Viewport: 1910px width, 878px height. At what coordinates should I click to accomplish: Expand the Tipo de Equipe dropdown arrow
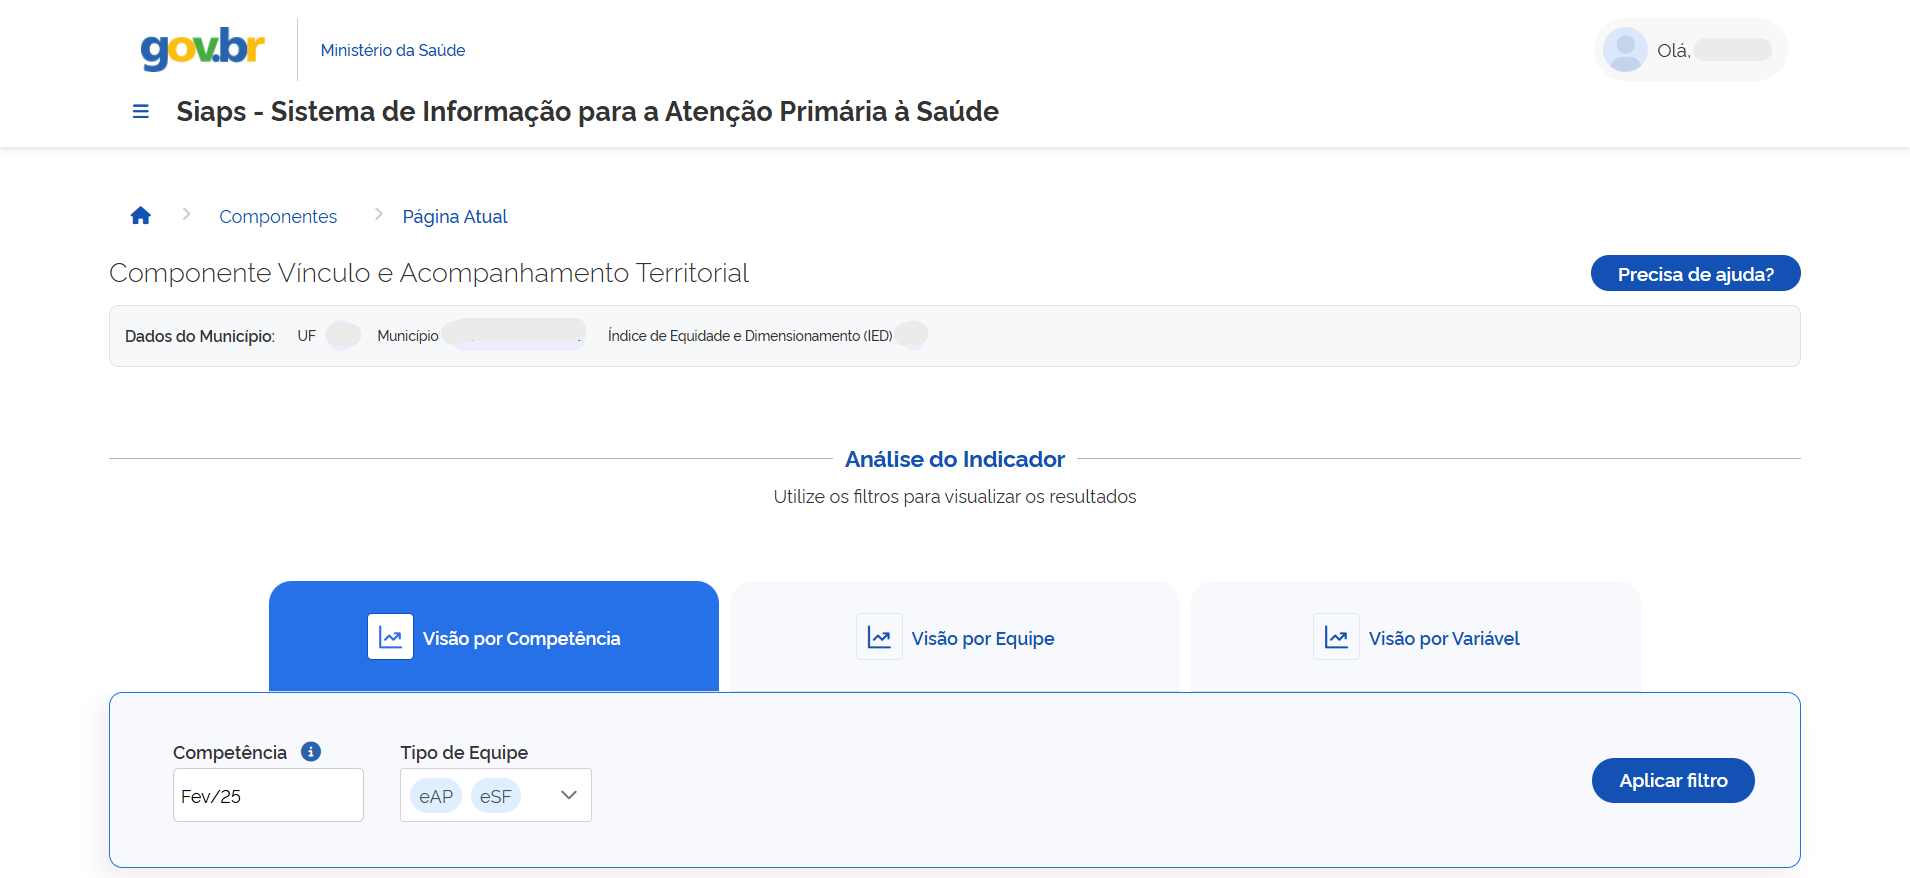point(569,796)
